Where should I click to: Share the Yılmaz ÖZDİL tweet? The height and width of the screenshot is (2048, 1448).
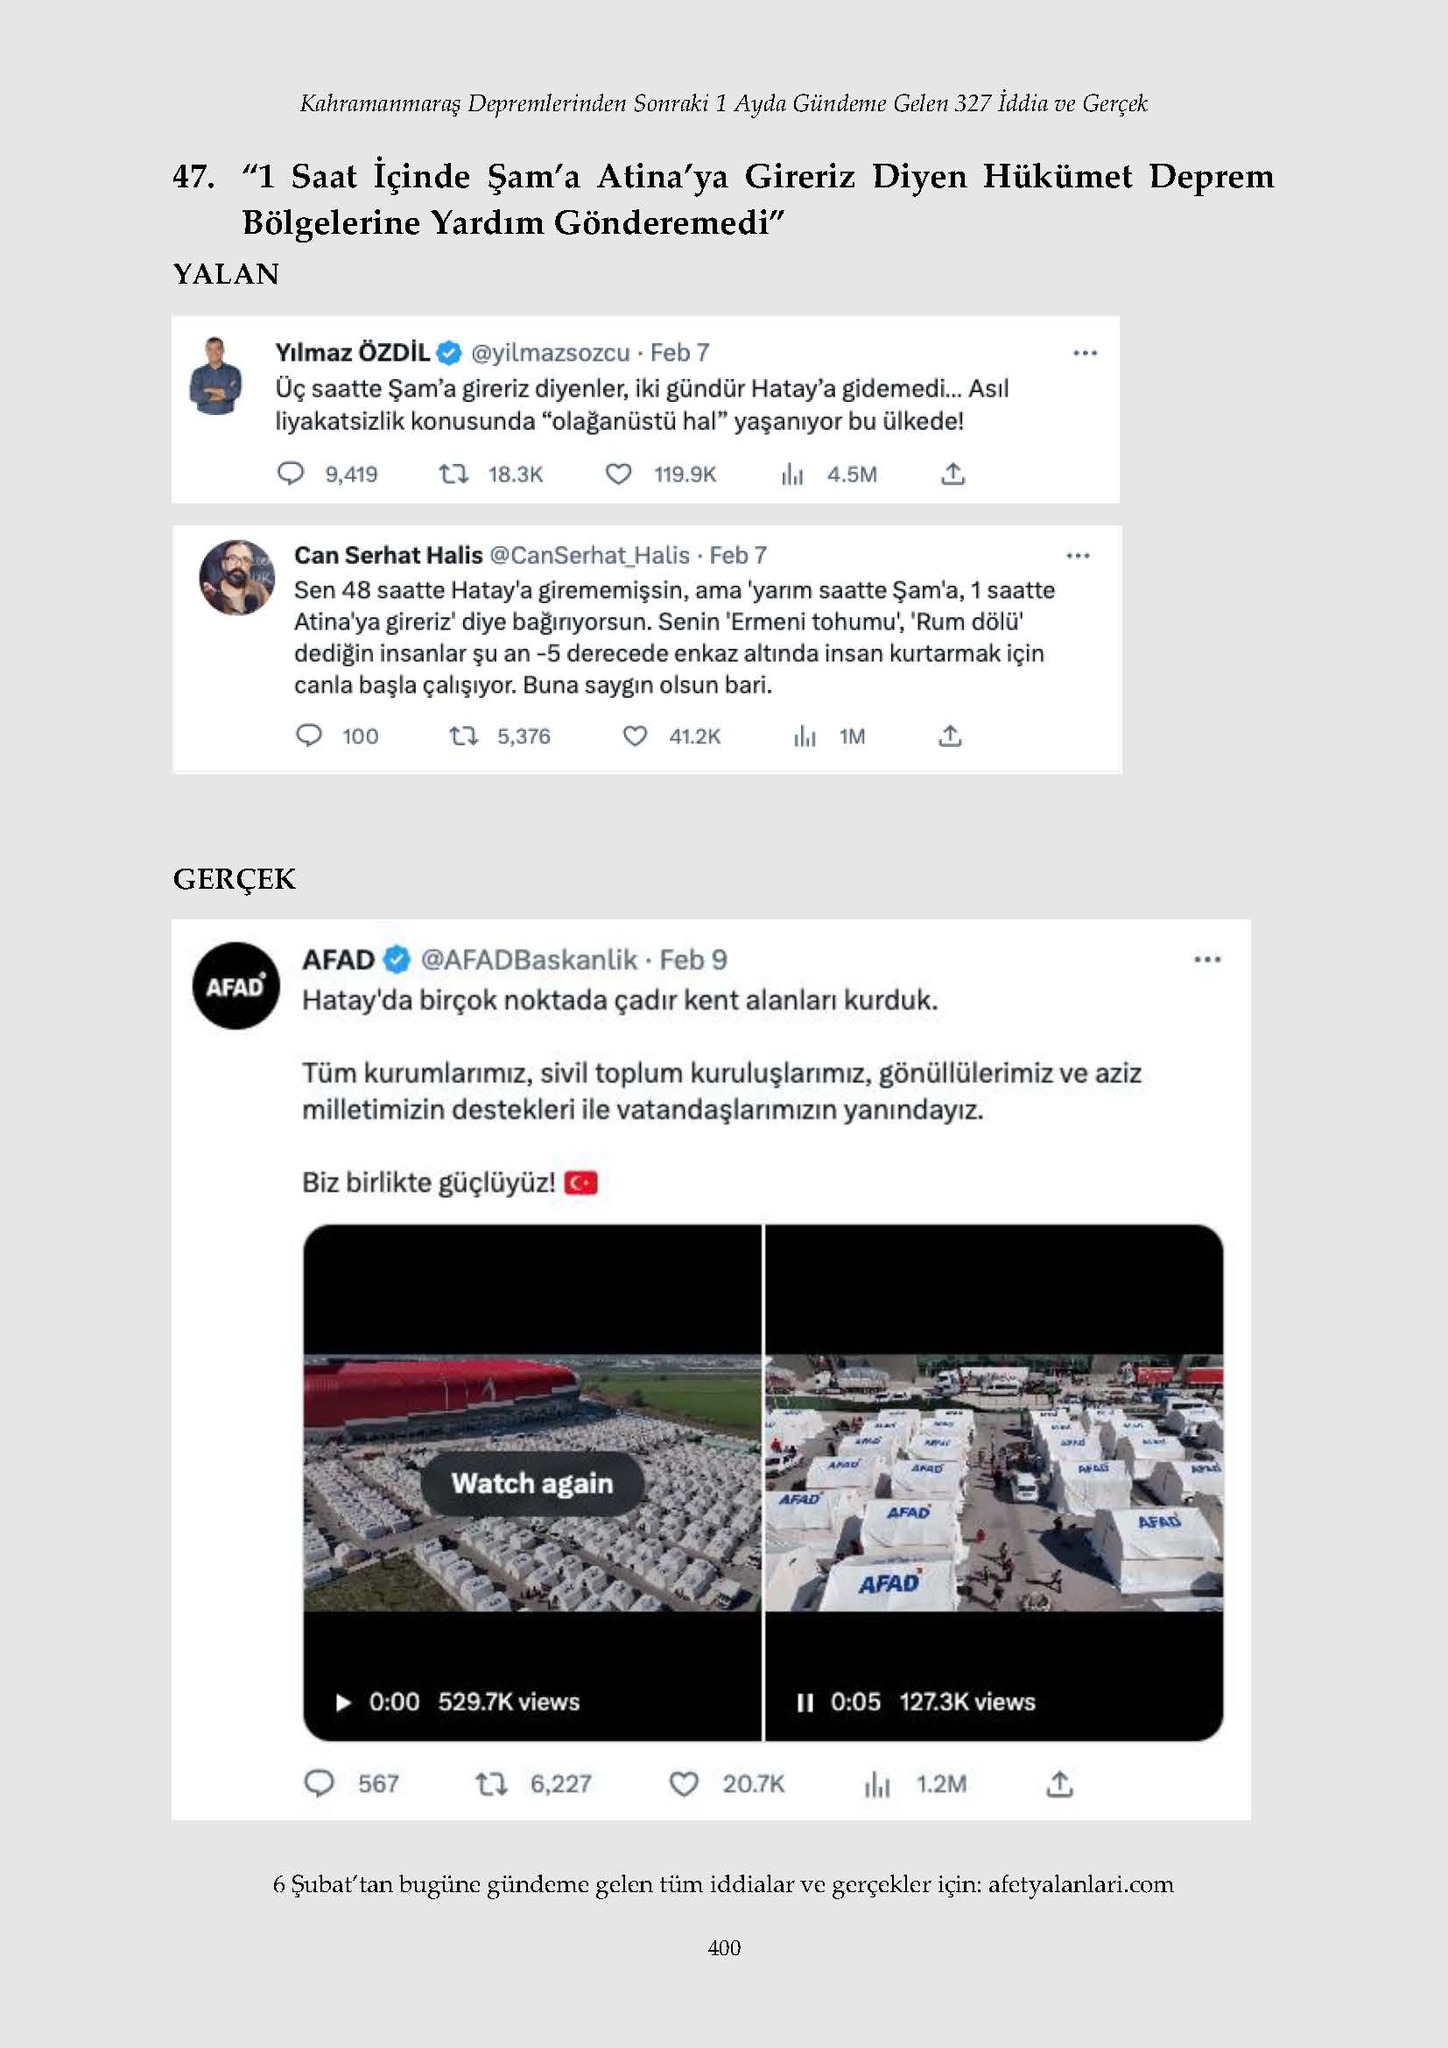tap(953, 474)
